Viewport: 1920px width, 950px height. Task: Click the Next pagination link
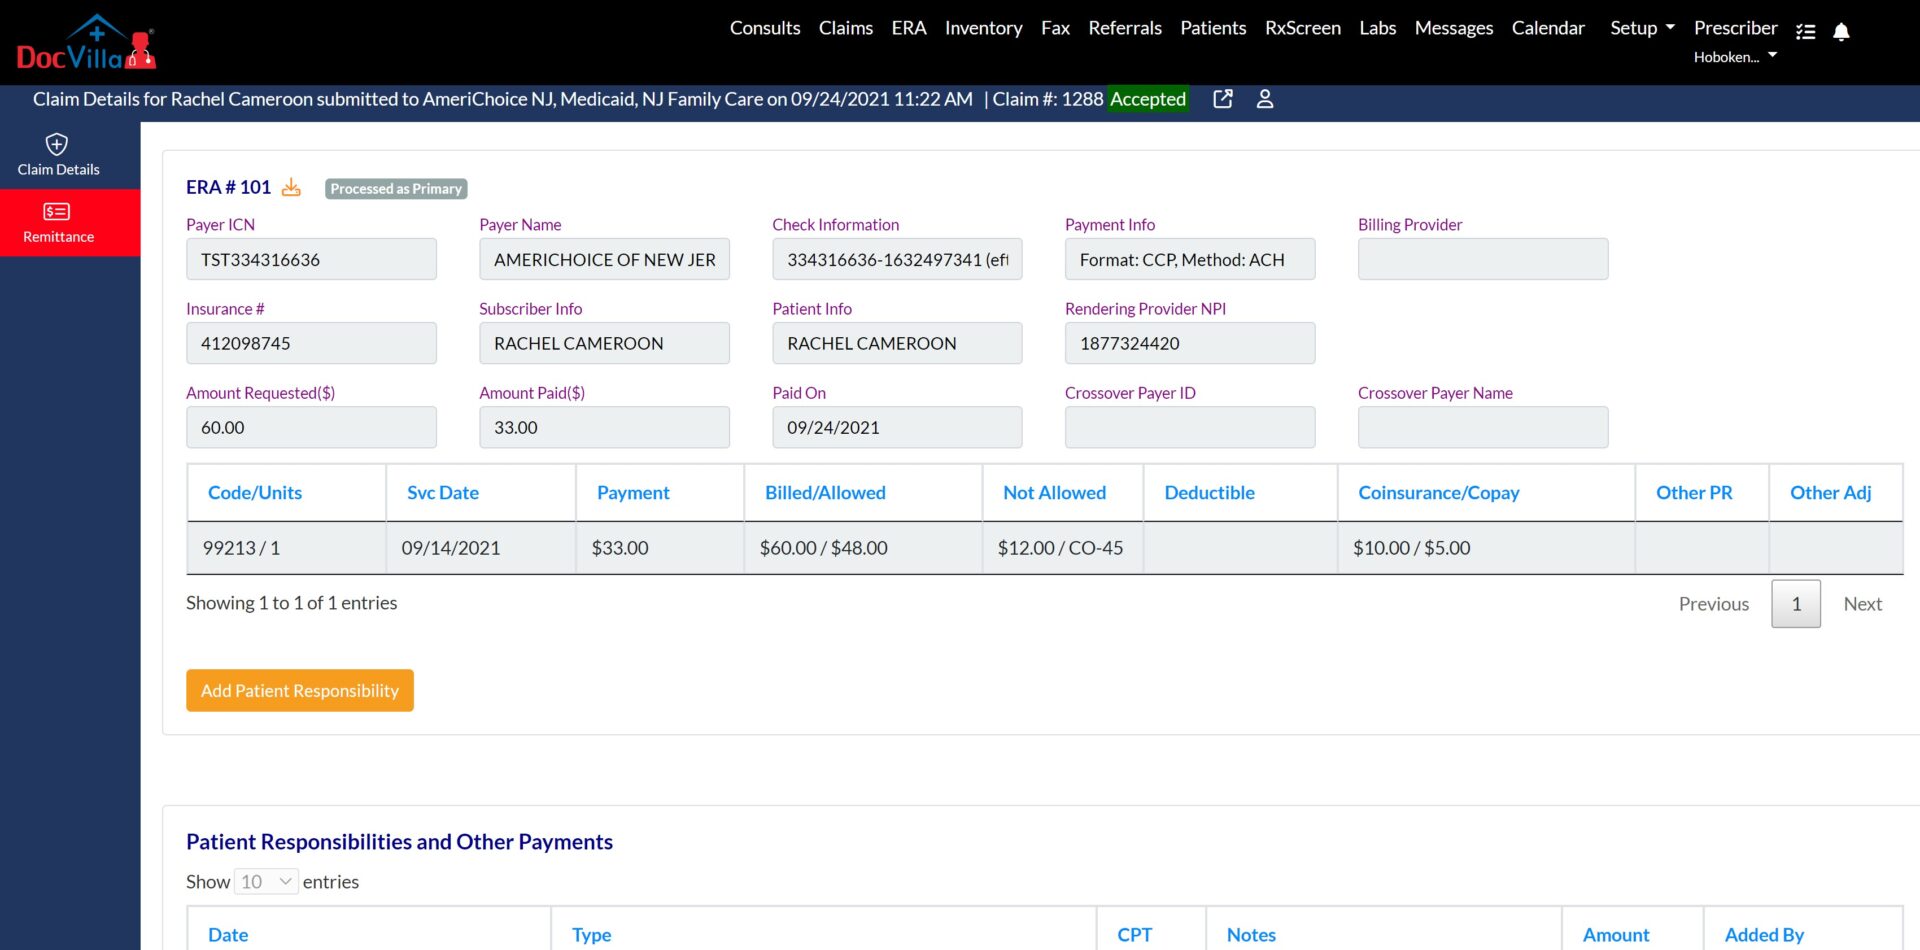(x=1862, y=604)
